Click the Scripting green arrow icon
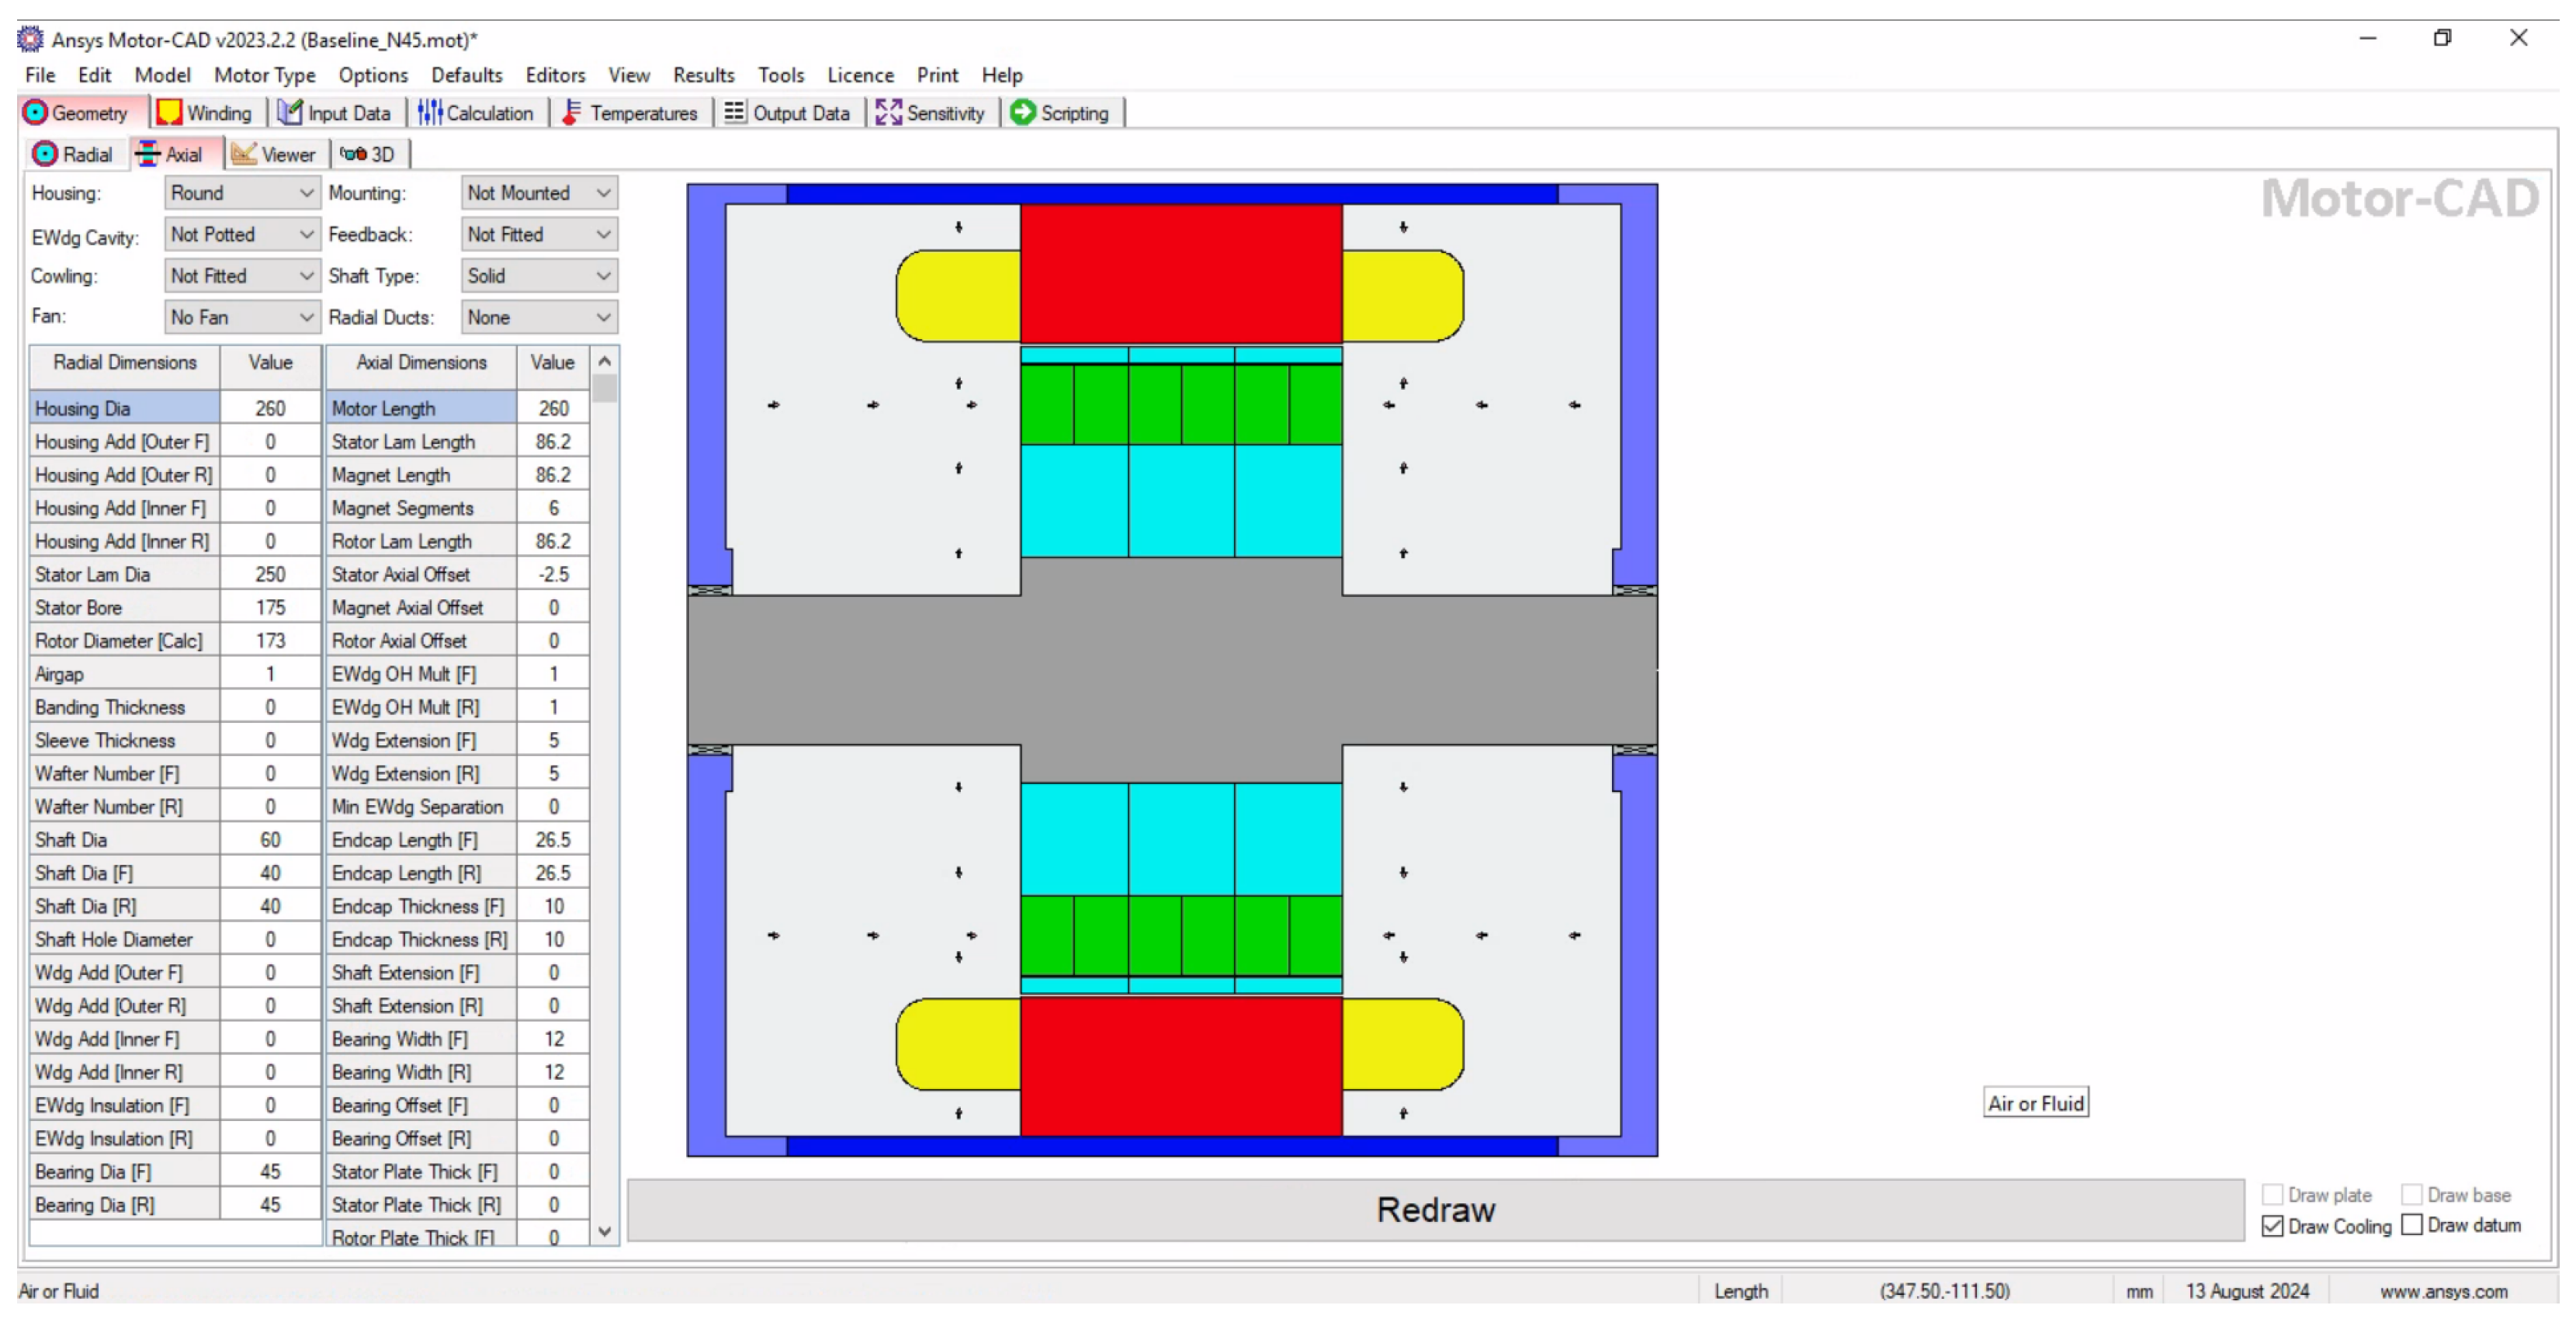This screenshot has height=1326, width=2576. coord(1022,112)
